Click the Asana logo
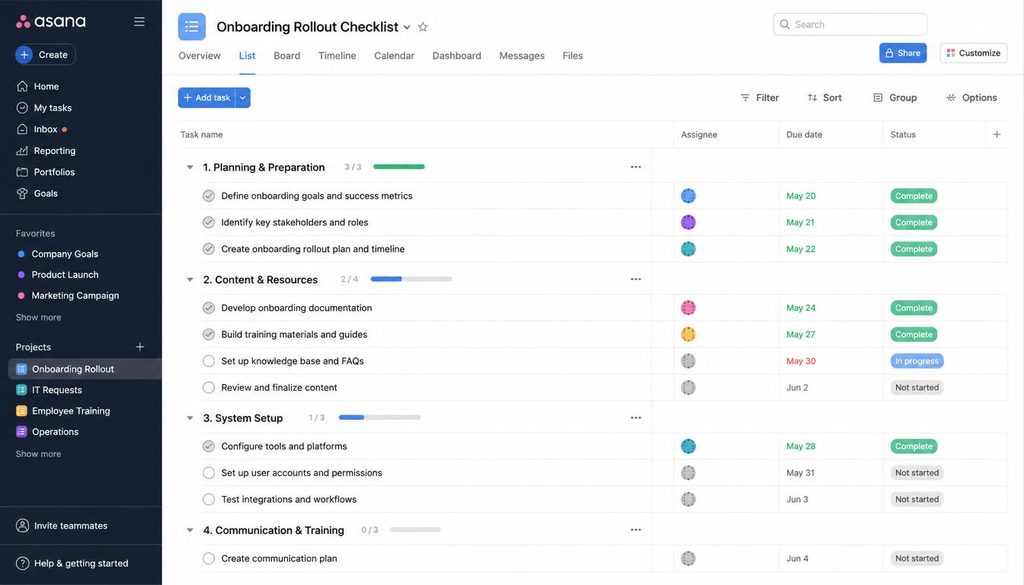The image size is (1024, 585). pyautogui.click(x=51, y=22)
